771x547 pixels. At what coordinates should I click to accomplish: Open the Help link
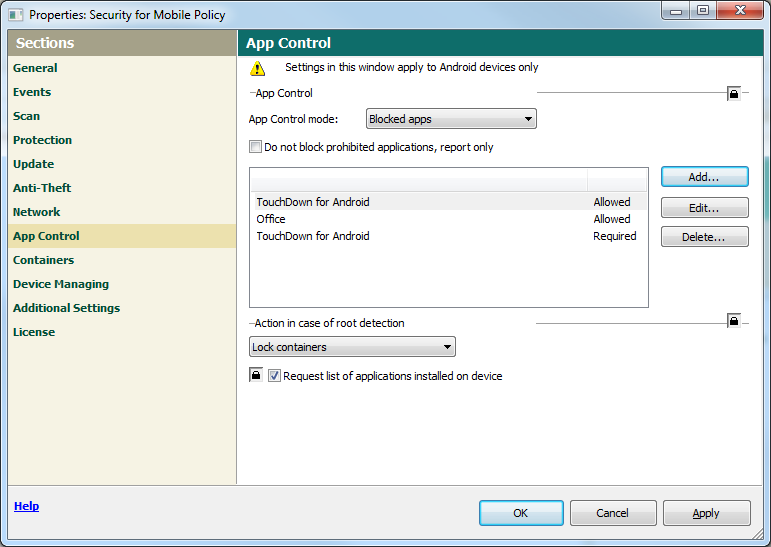click(27, 506)
